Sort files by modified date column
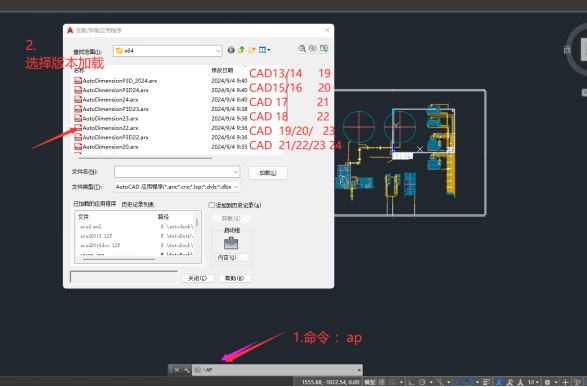The width and height of the screenshot is (587, 387). pyautogui.click(x=222, y=70)
